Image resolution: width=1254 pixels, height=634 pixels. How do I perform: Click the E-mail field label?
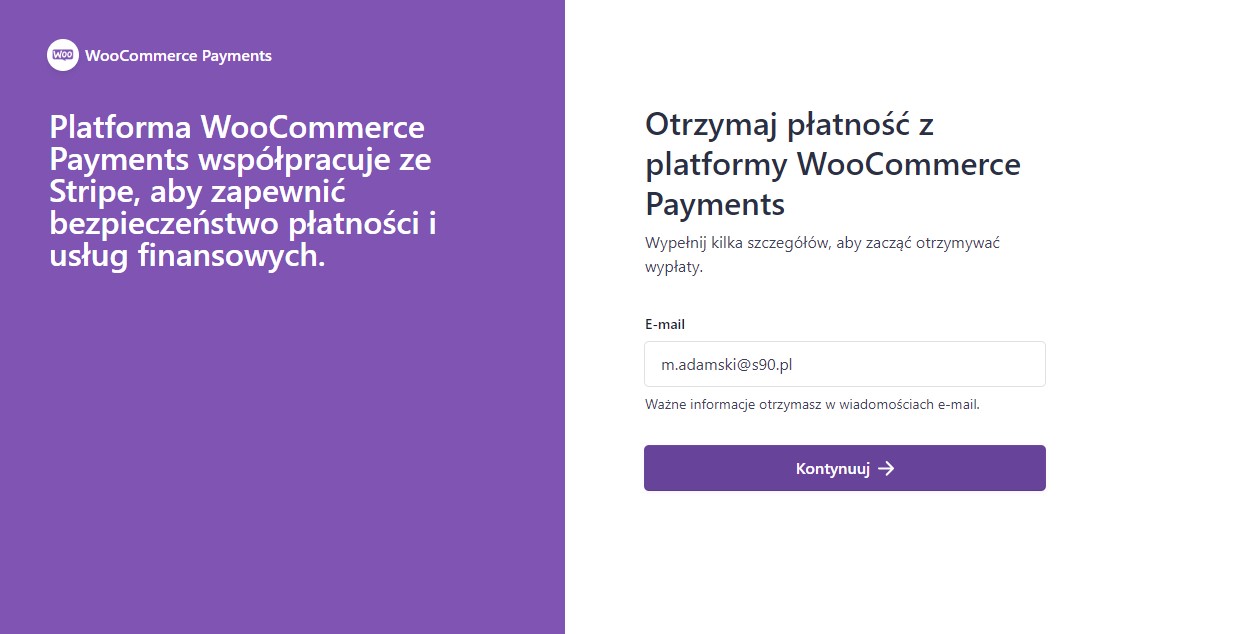click(665, 324)
